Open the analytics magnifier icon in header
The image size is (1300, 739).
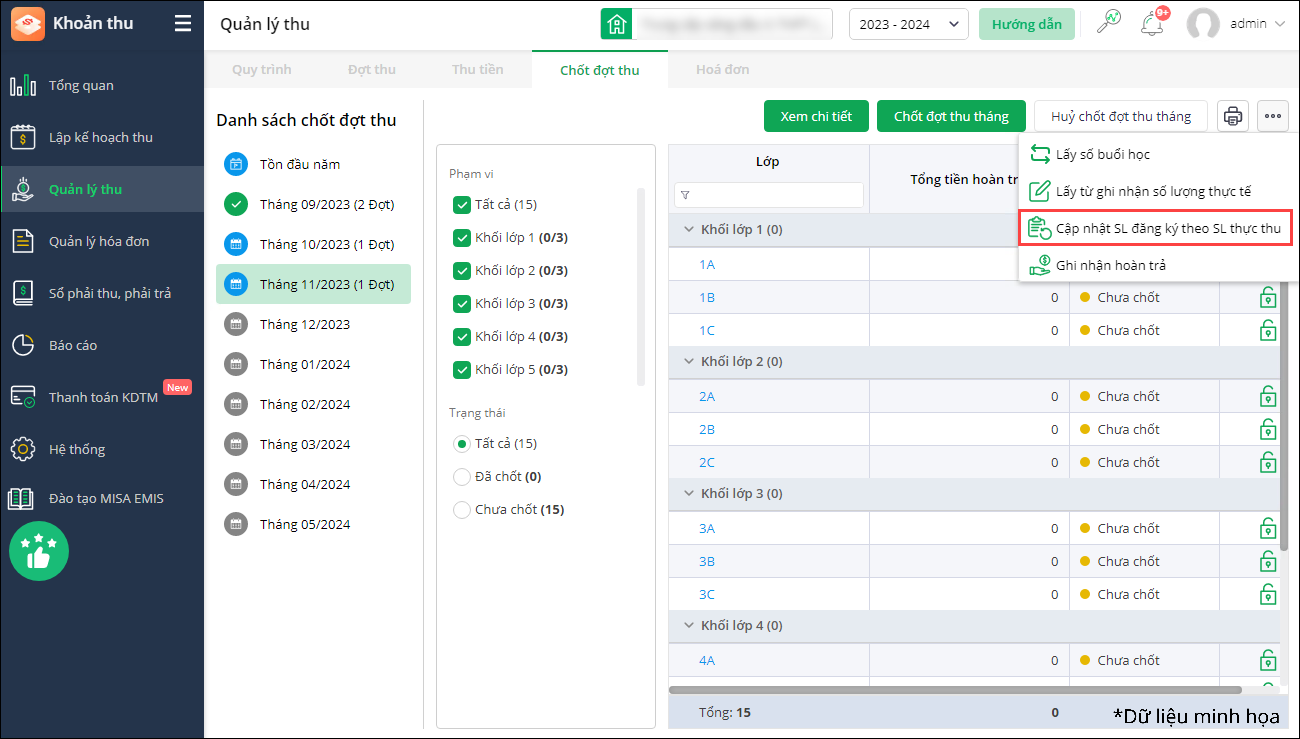(x=1108, y=23)
